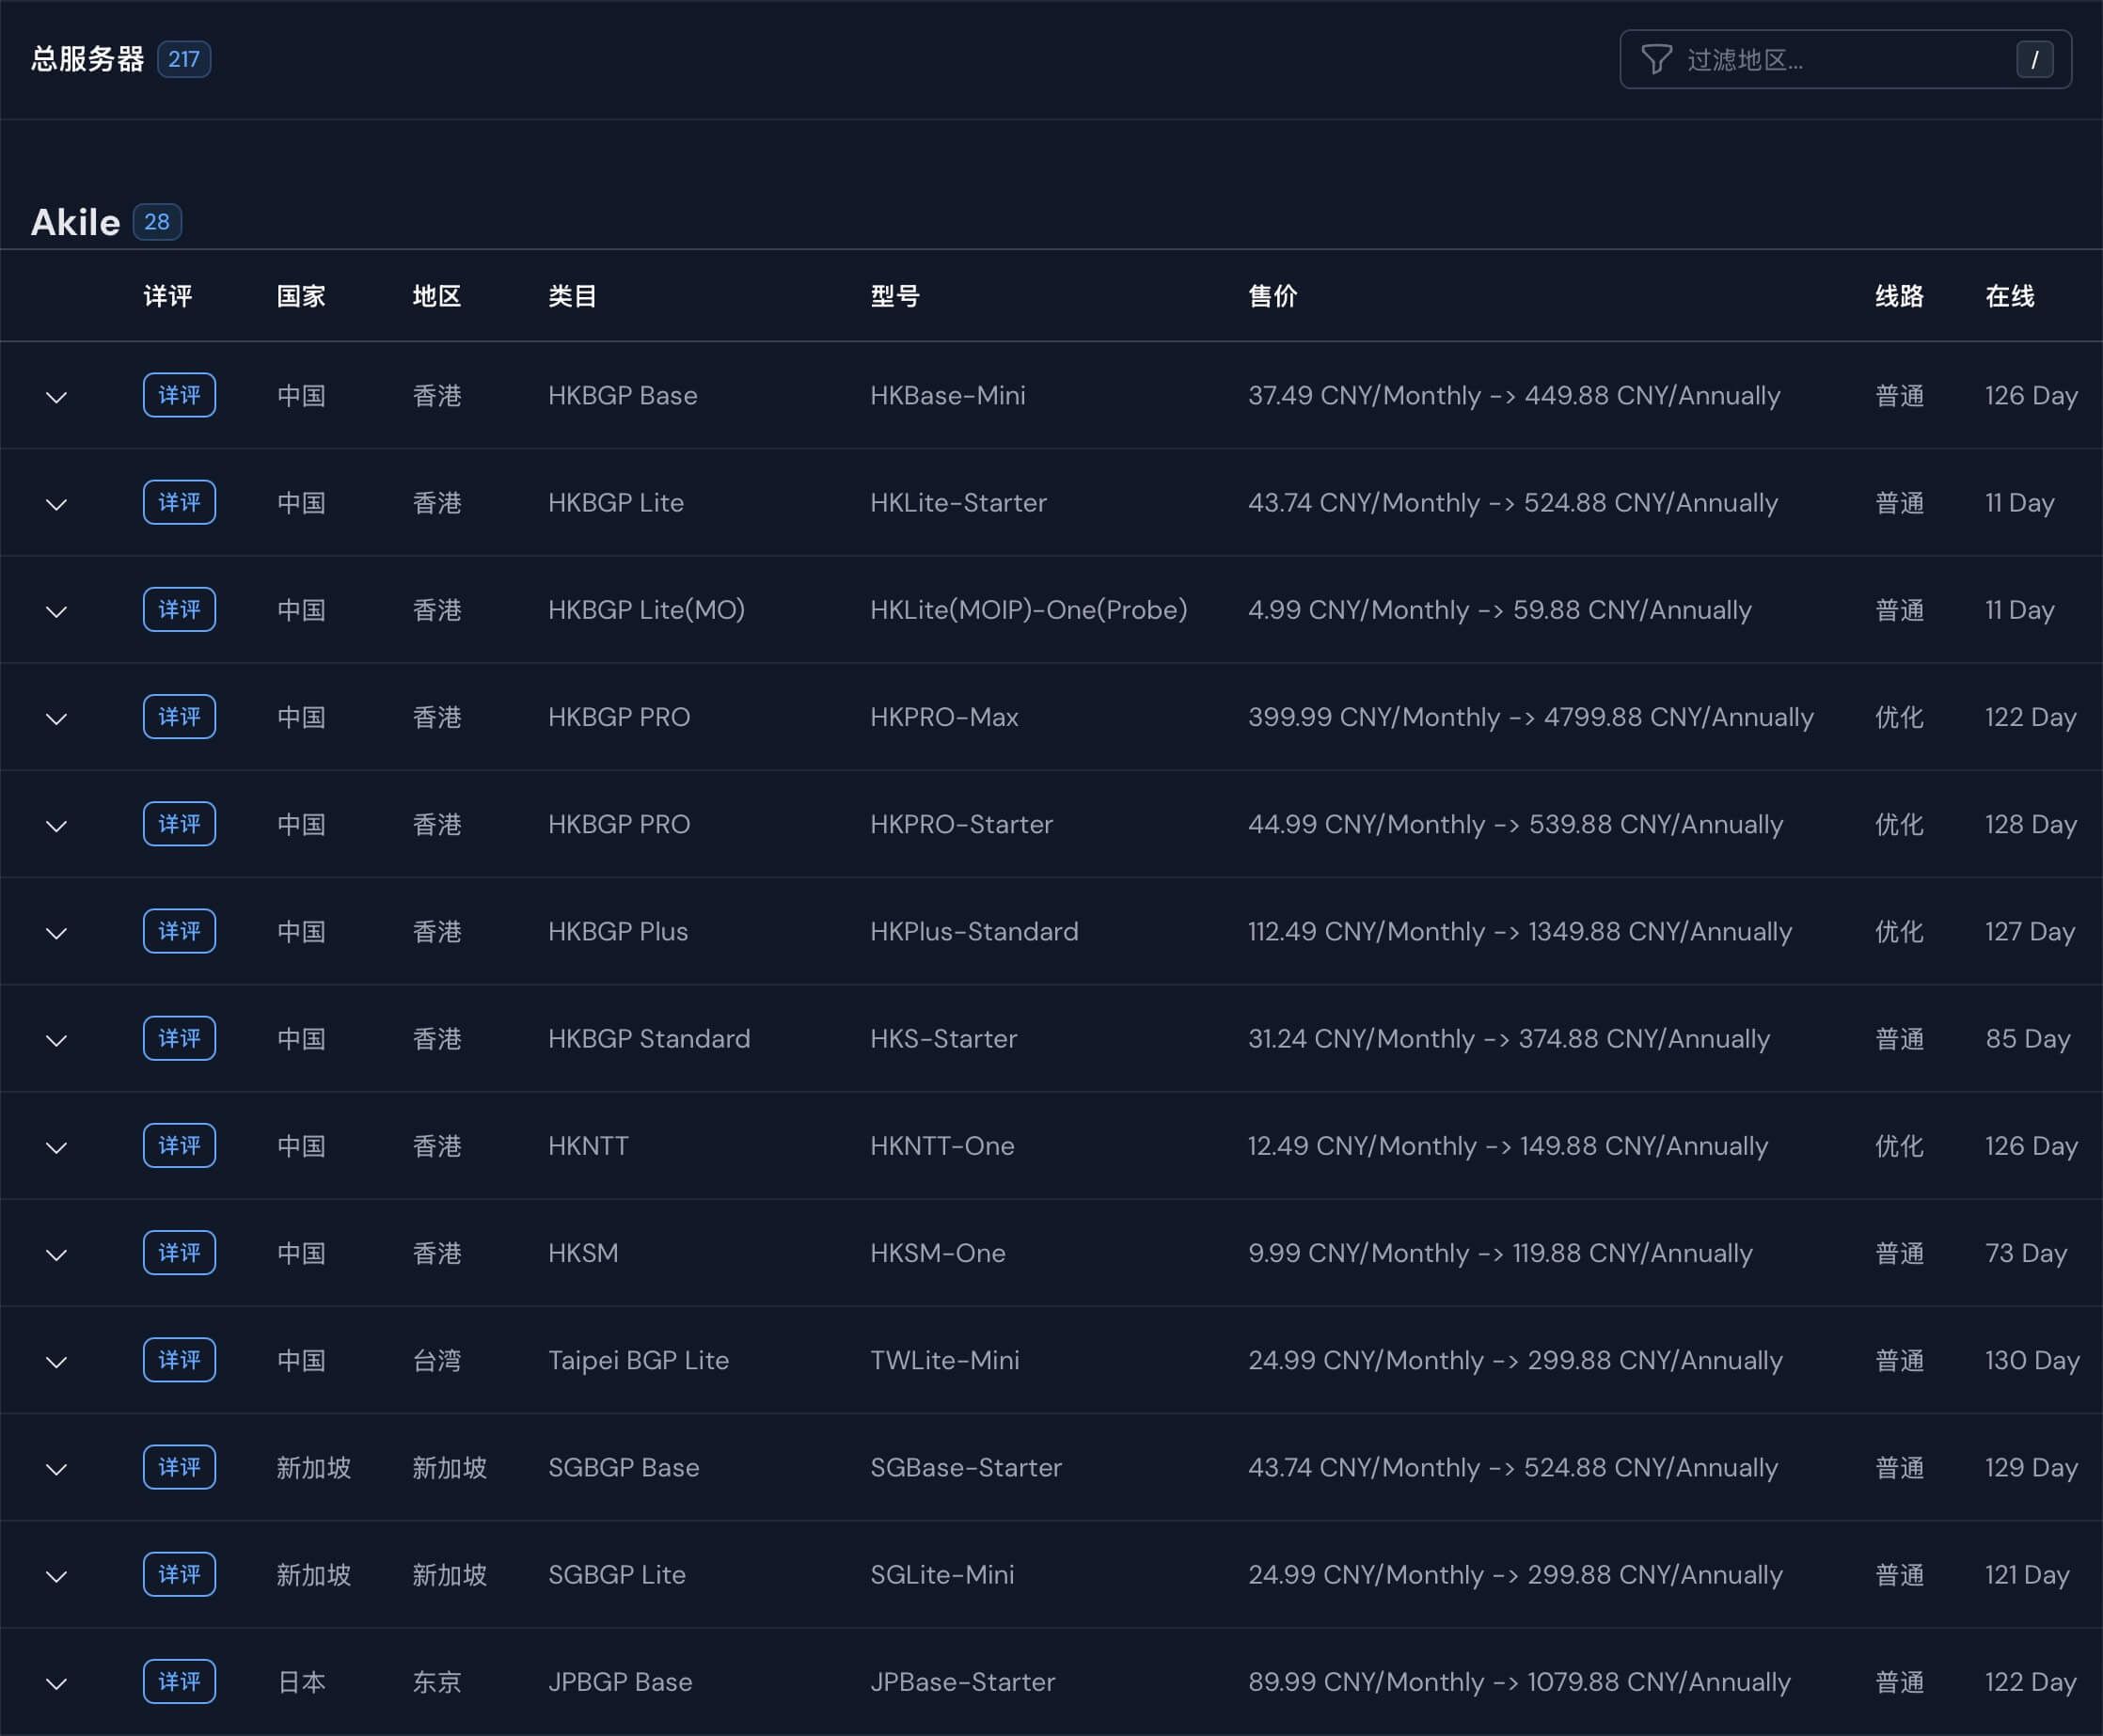This screenshot has width=2103, height=1736.
Task: Select the HKBGP Lite(MO) category cell
Action: click(647, 610)
